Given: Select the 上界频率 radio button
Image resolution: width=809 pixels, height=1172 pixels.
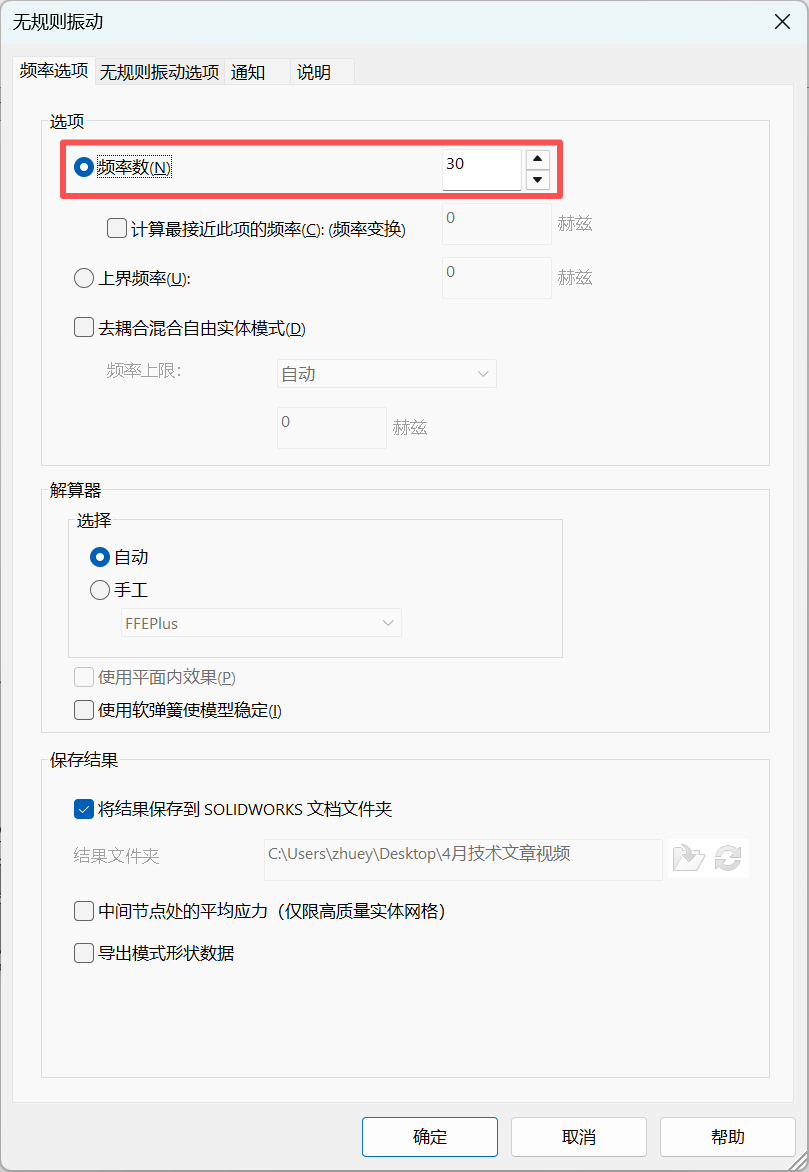Looking at the screenshot, I should coord(84,279).
